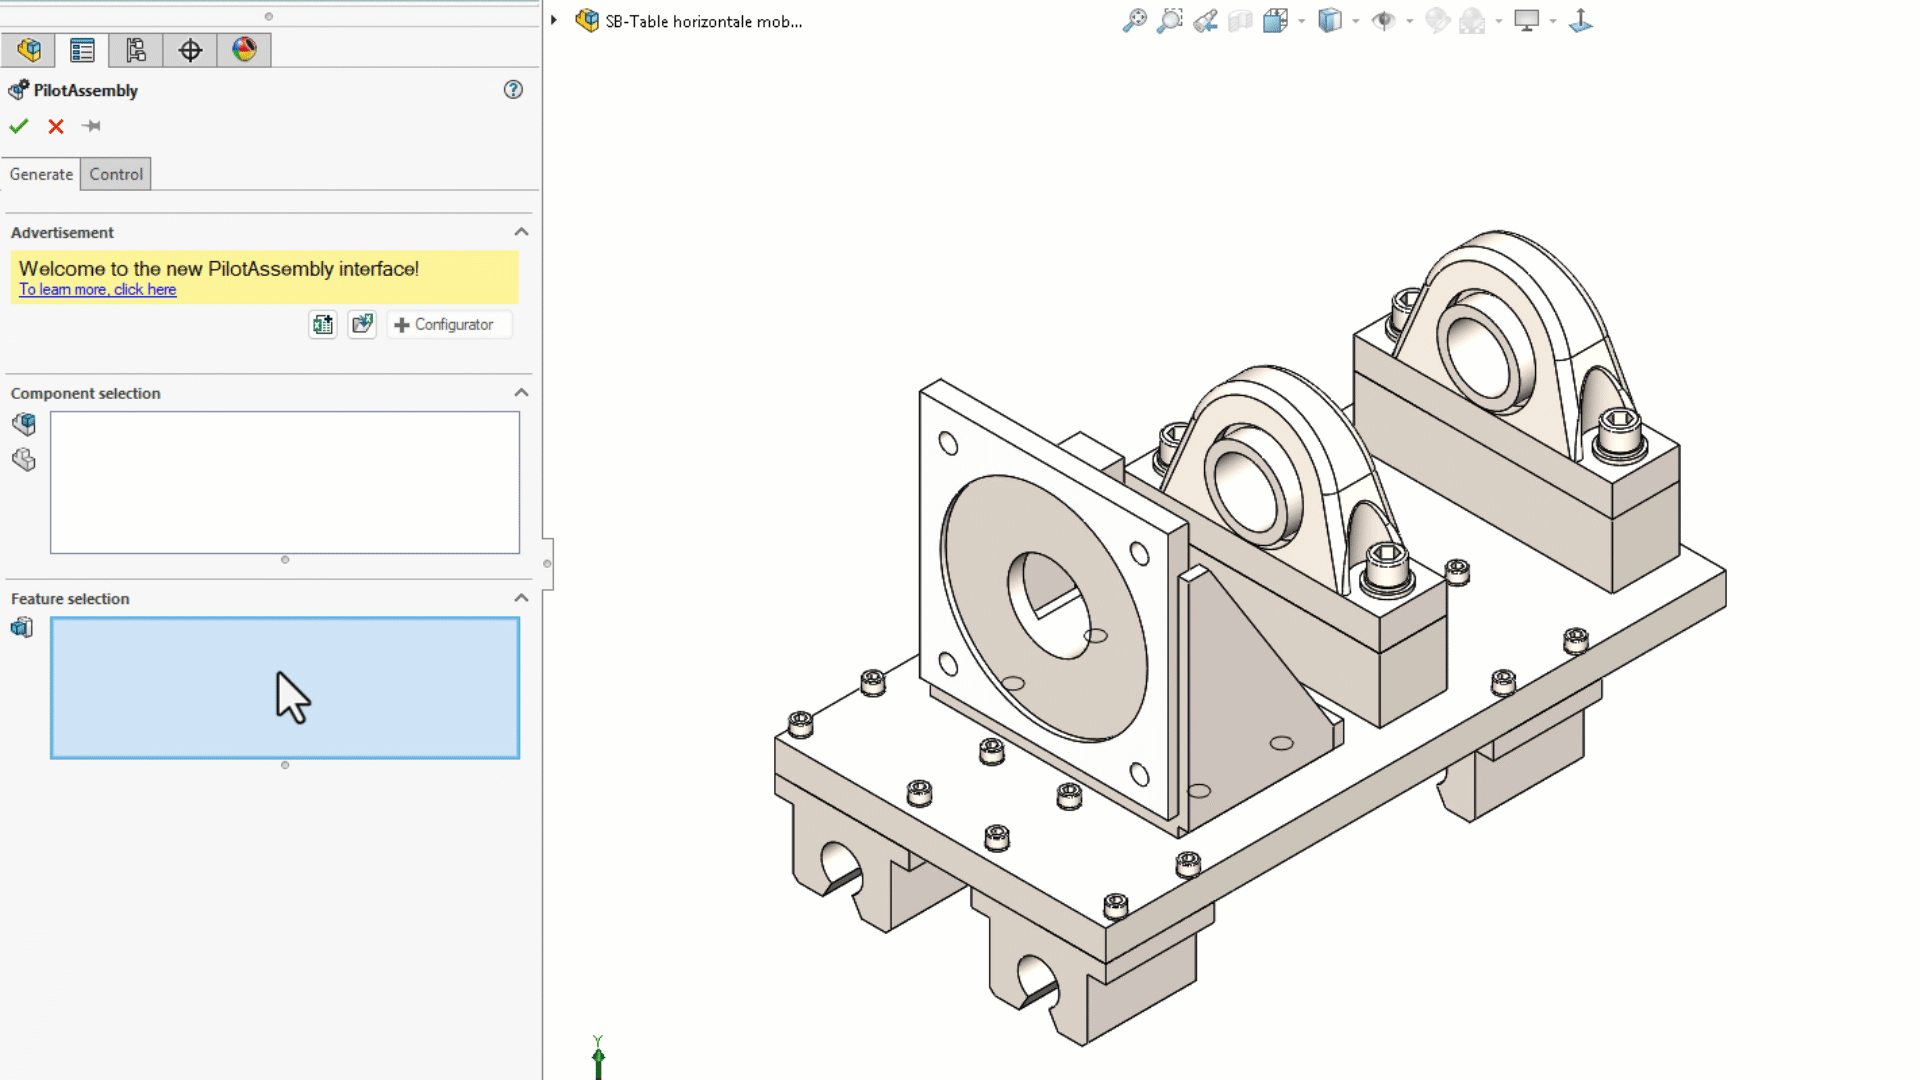Open the DimXpertManager crosshair tab

(190, 50)
